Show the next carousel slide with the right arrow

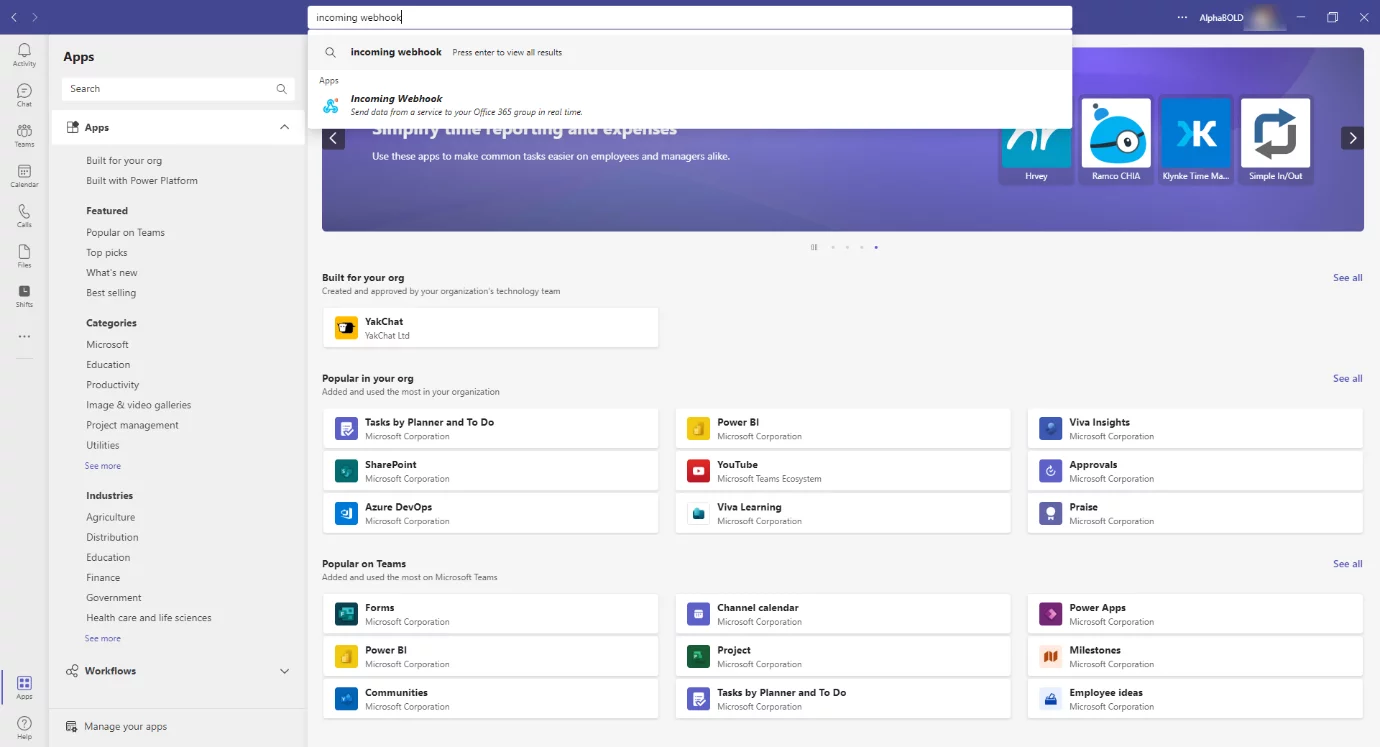[x=1352, y=138]
